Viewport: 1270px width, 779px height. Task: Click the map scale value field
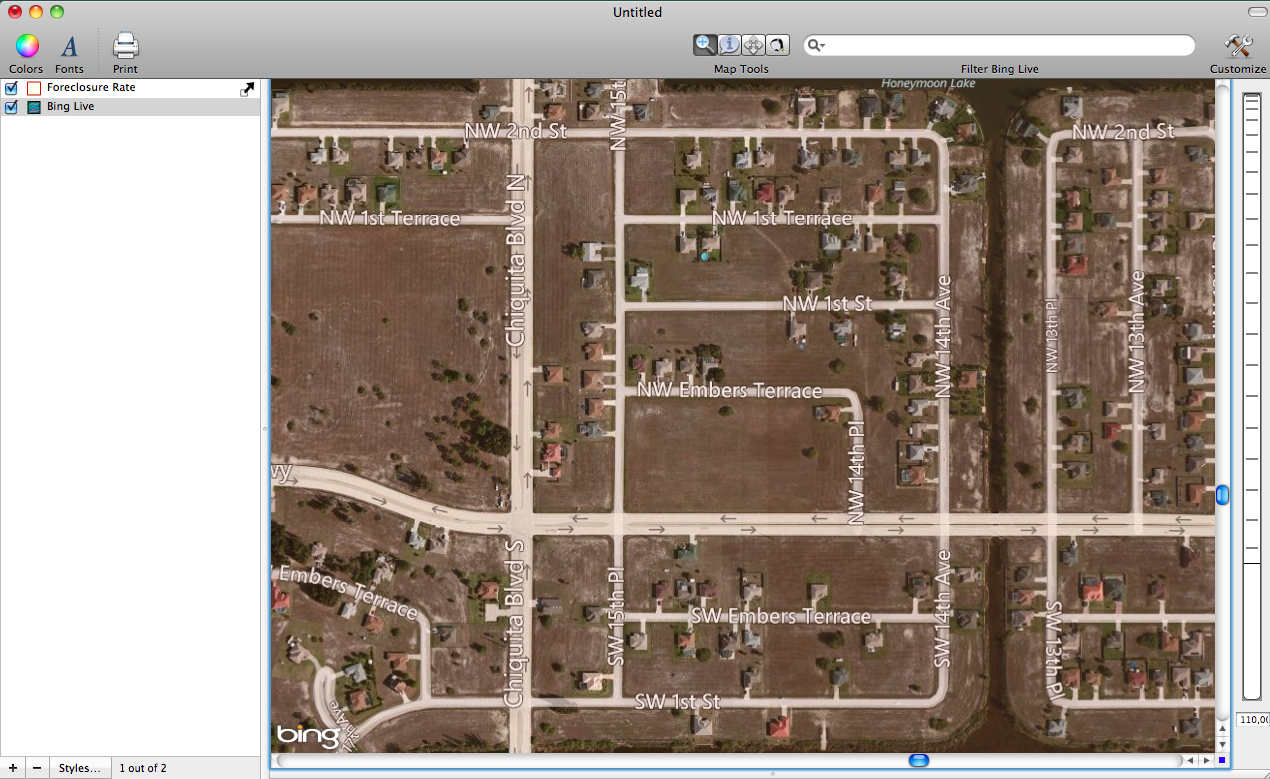point(1253,720)
